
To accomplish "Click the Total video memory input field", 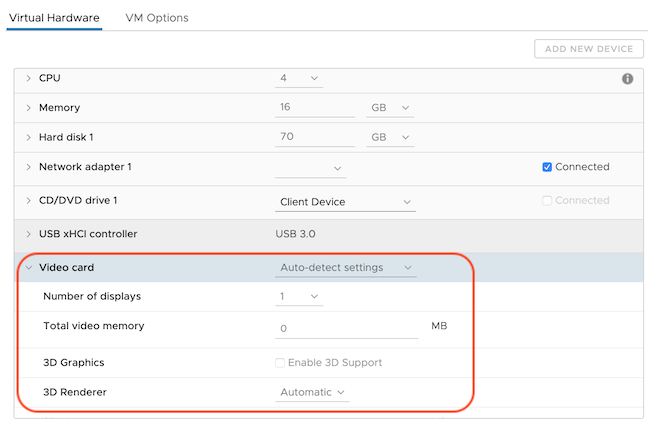I will 346,329.
